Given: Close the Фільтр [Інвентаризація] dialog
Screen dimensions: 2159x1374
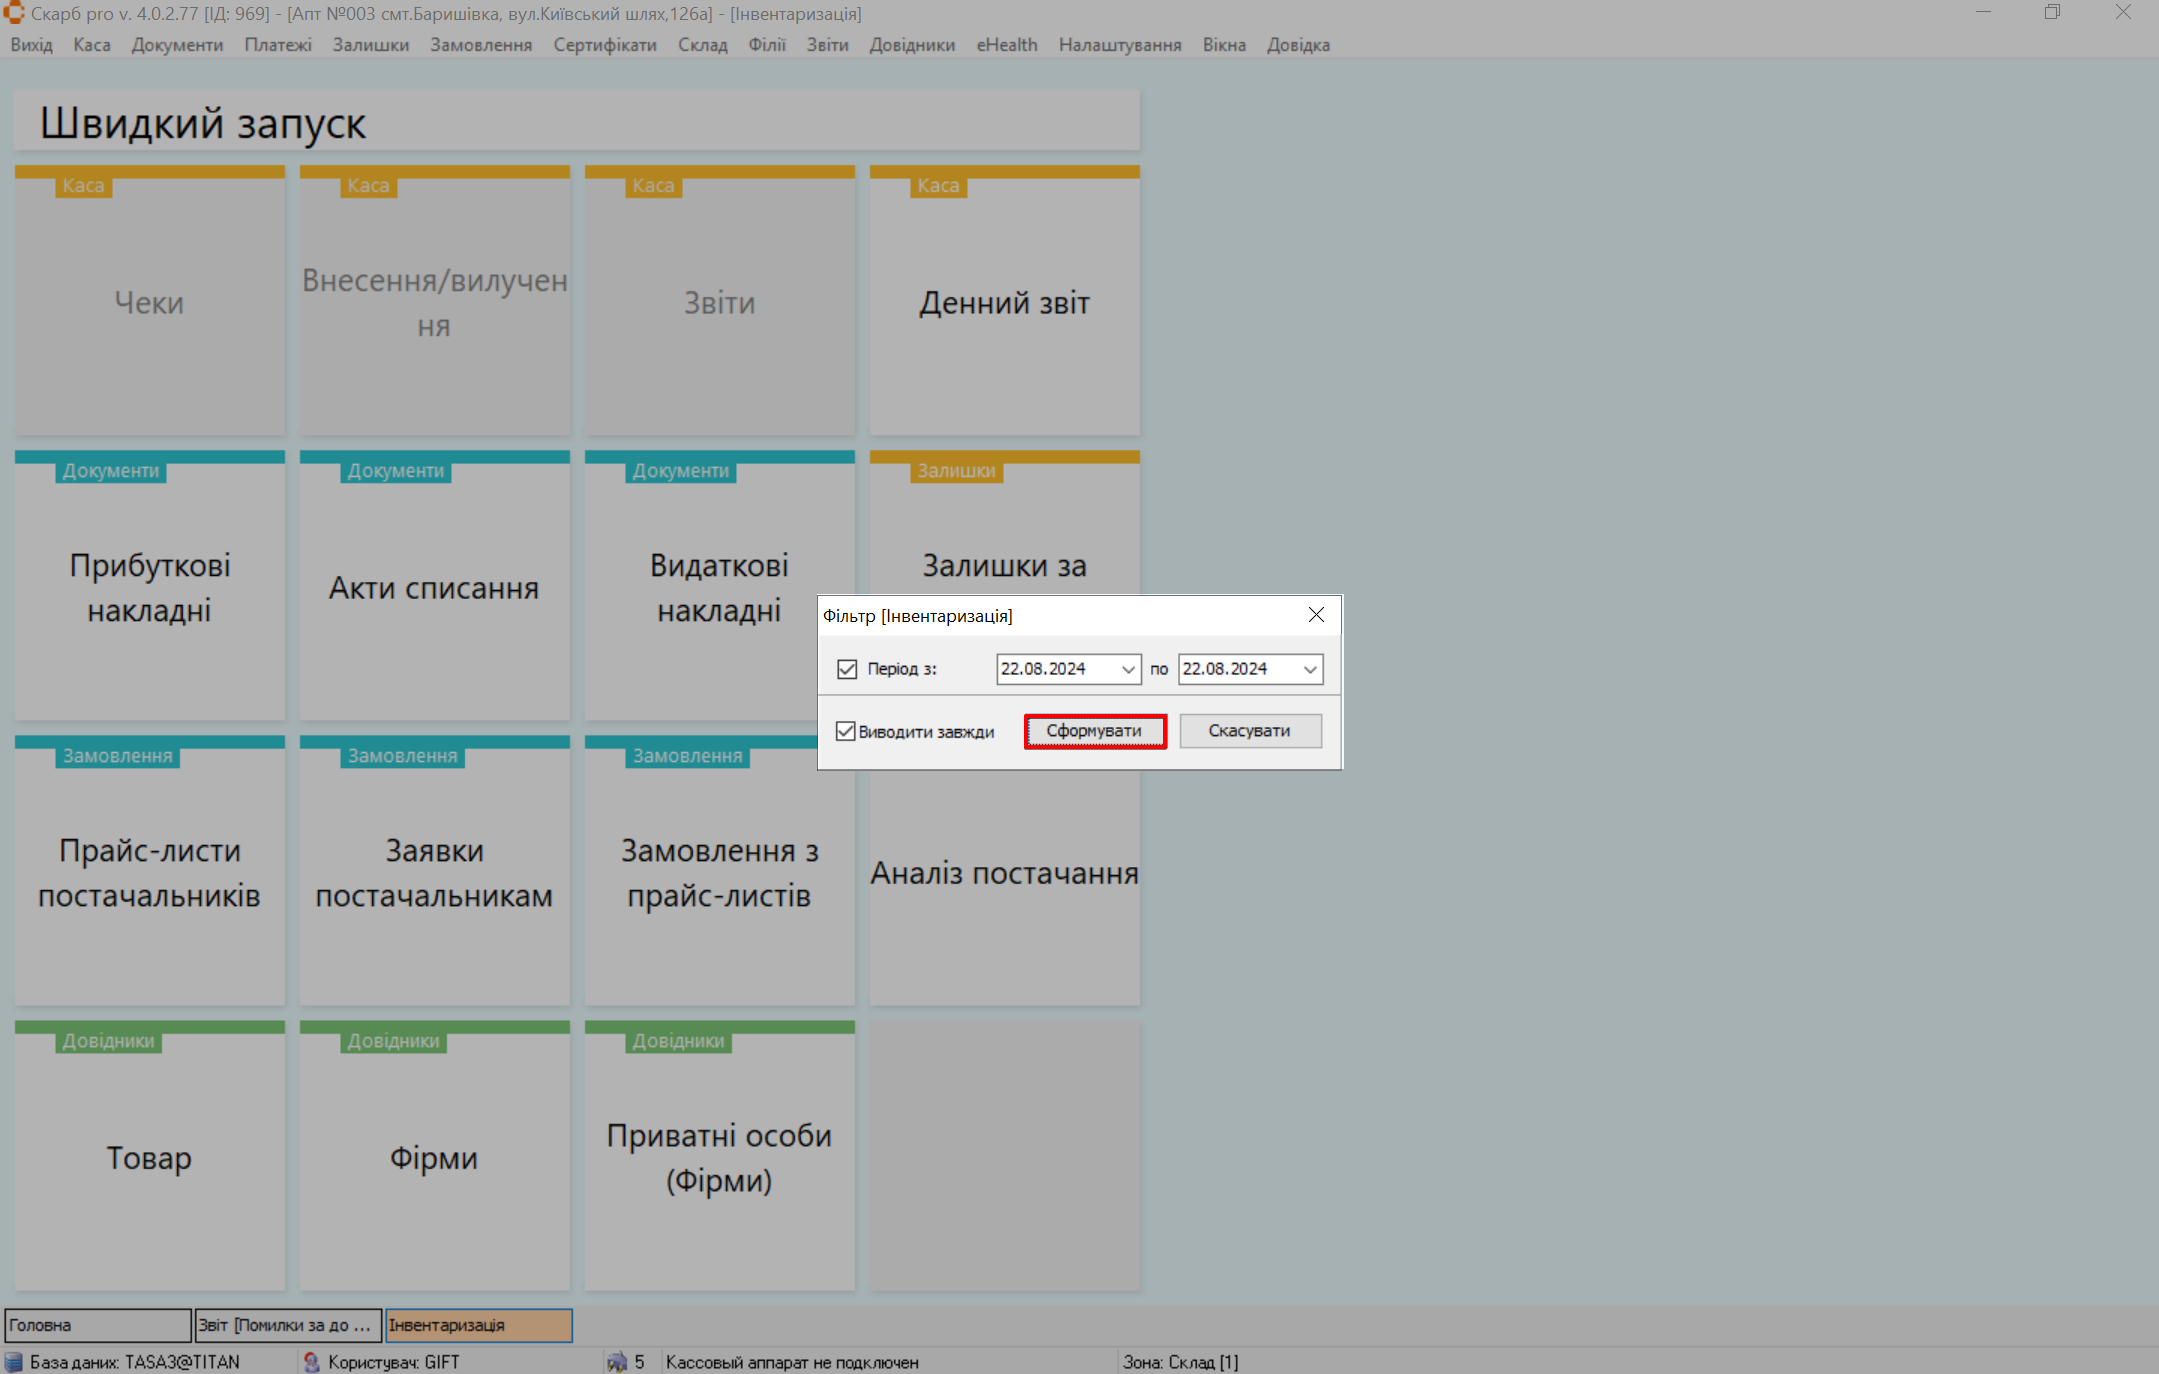Looking at the screenshot, I should click(x=1316, y=615).
